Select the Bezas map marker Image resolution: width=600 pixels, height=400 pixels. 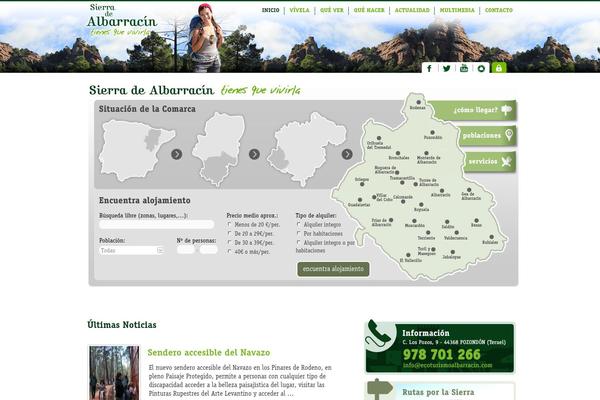(476, 220)
